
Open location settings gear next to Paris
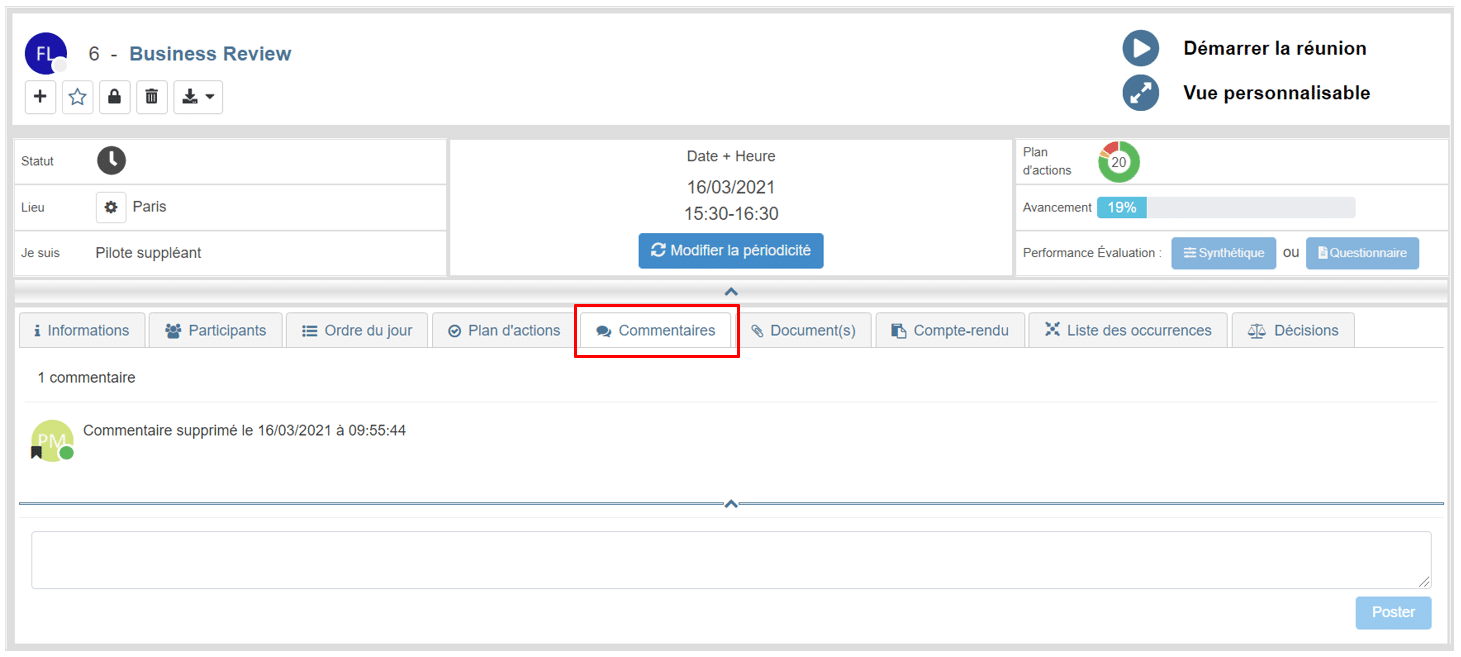pos(111,207)
